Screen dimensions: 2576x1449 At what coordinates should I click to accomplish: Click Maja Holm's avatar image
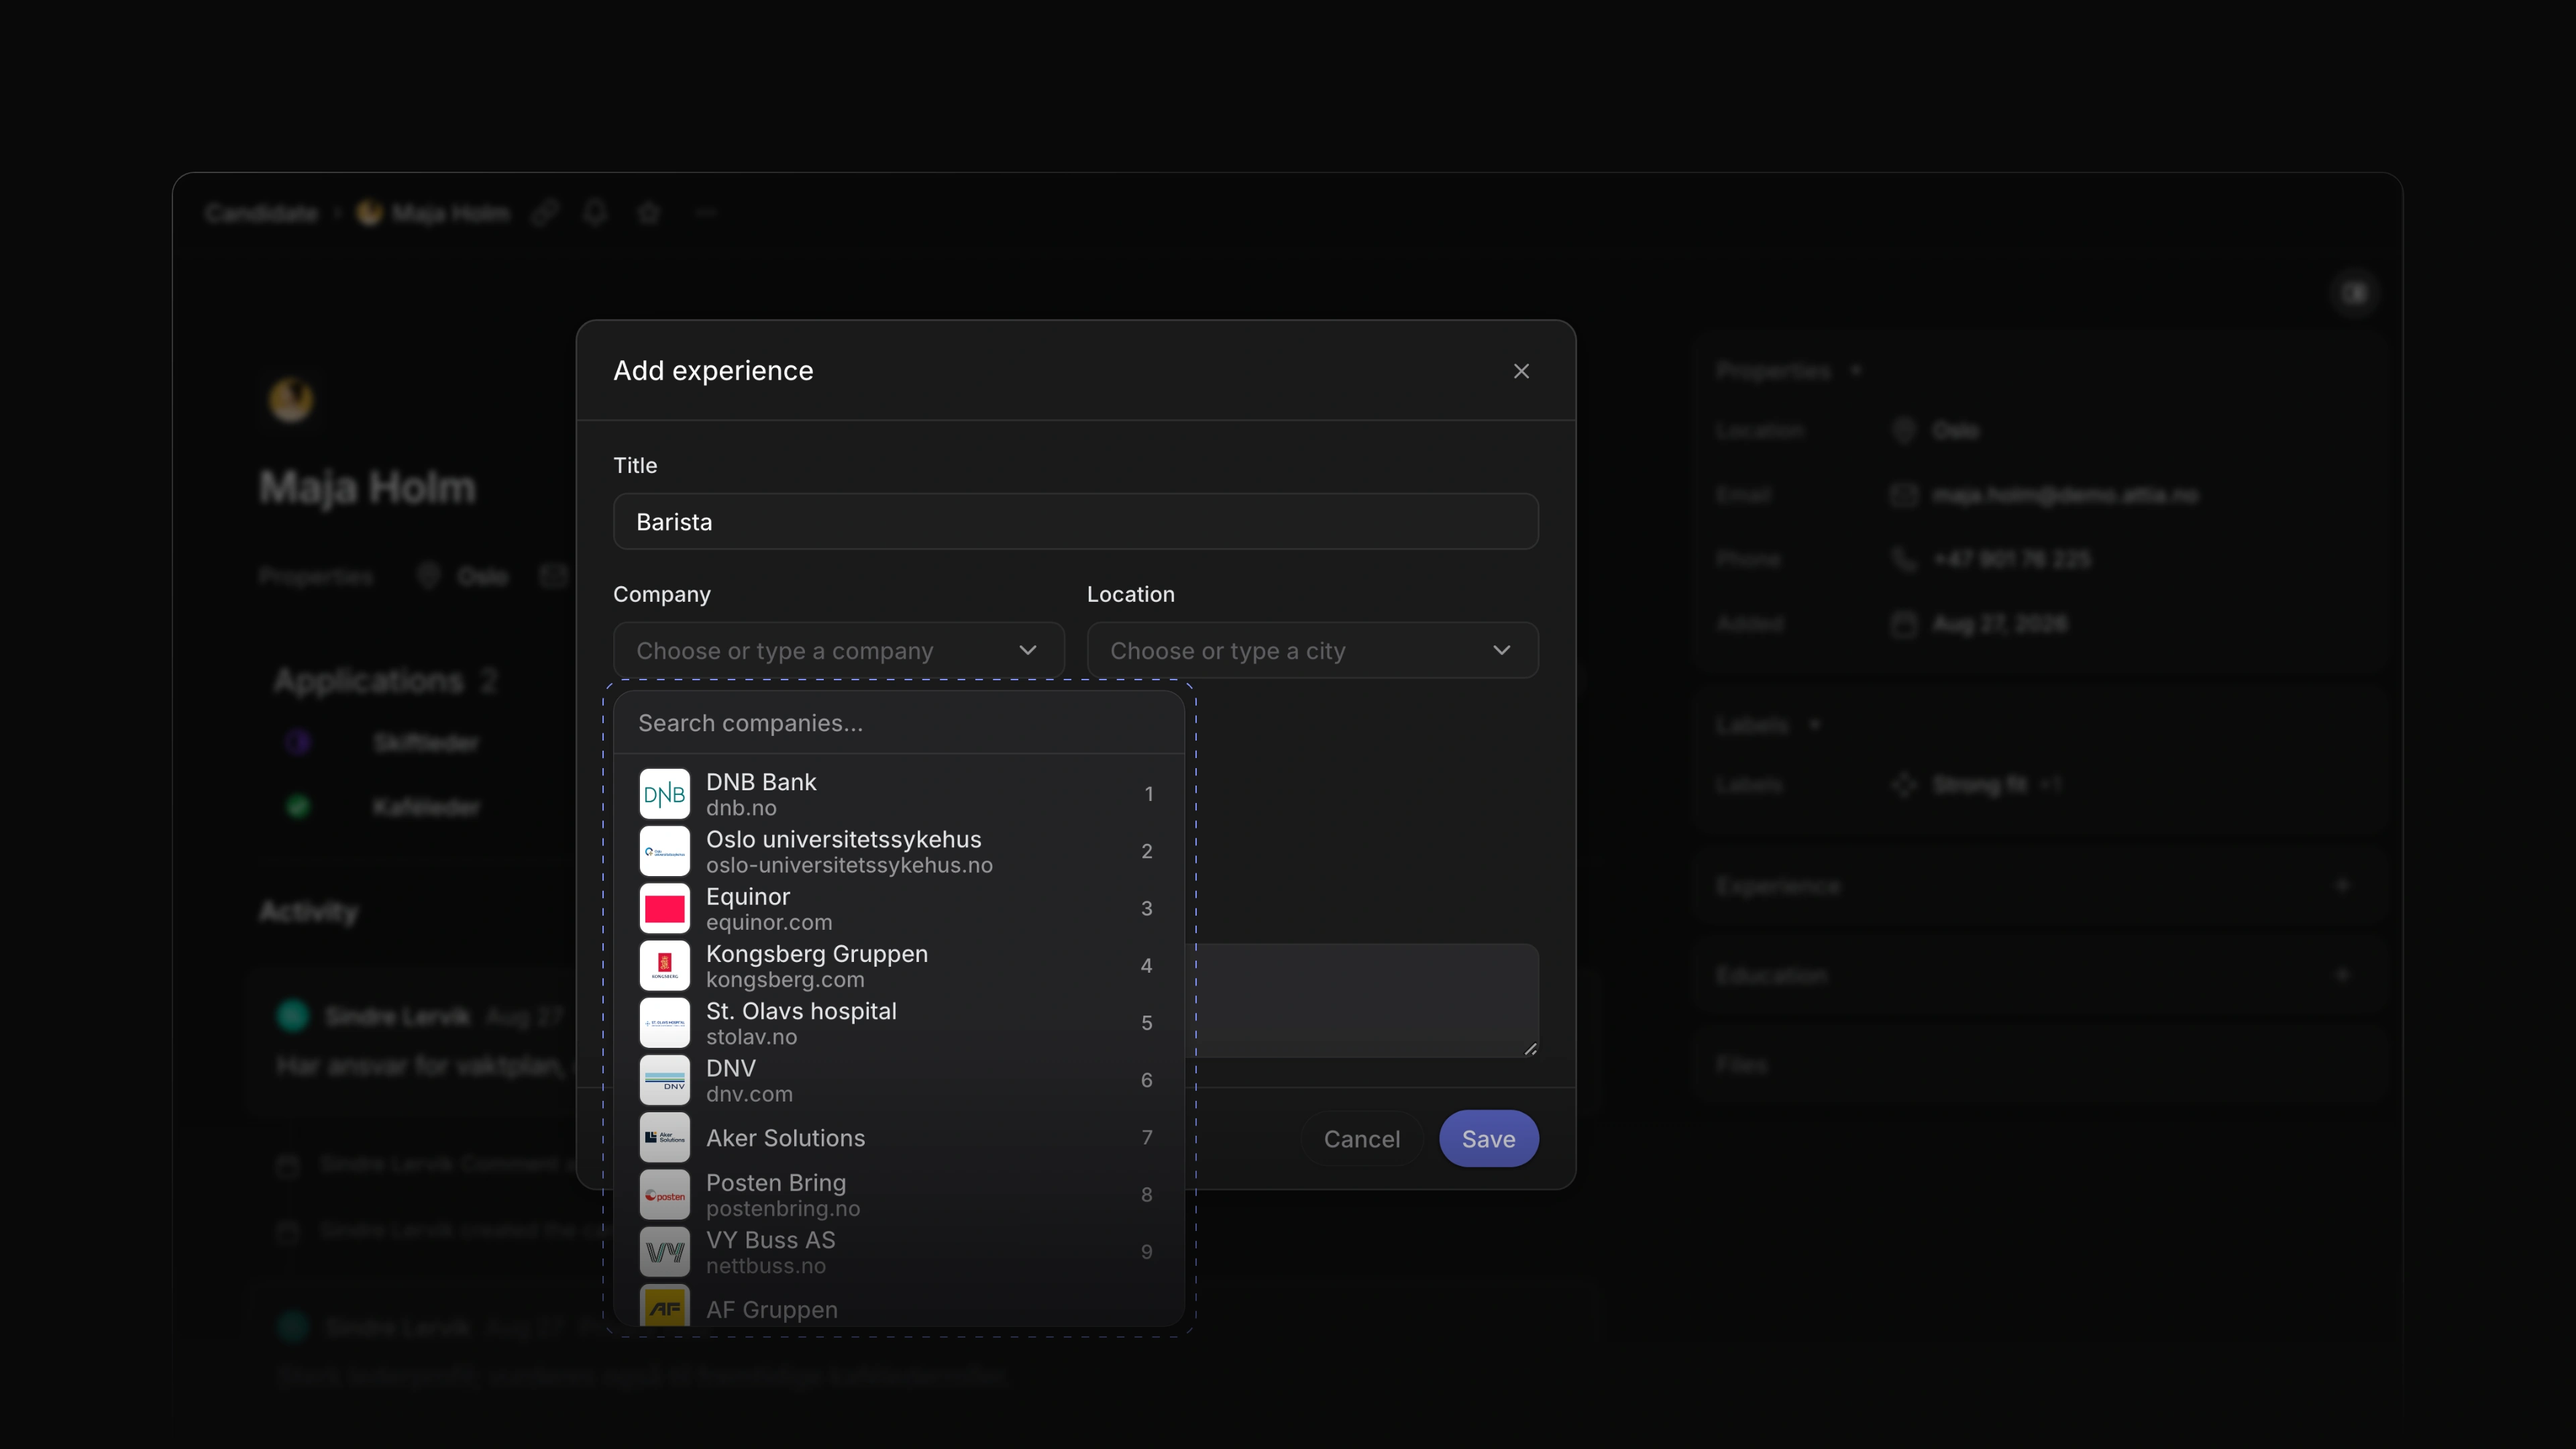coord(291,399)
